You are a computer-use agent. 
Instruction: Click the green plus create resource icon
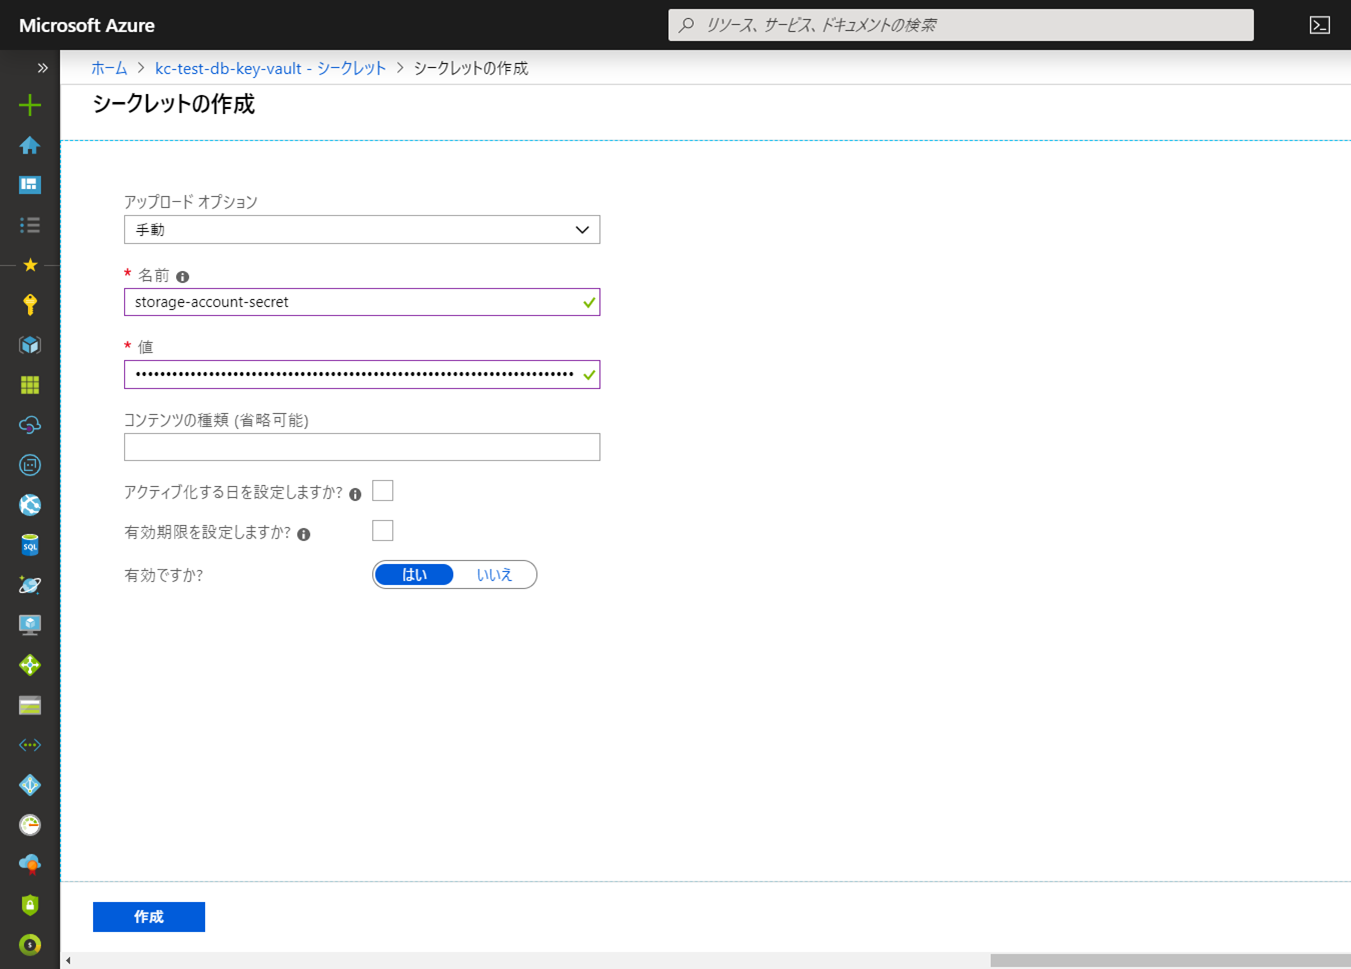click(x=30, y=105)
